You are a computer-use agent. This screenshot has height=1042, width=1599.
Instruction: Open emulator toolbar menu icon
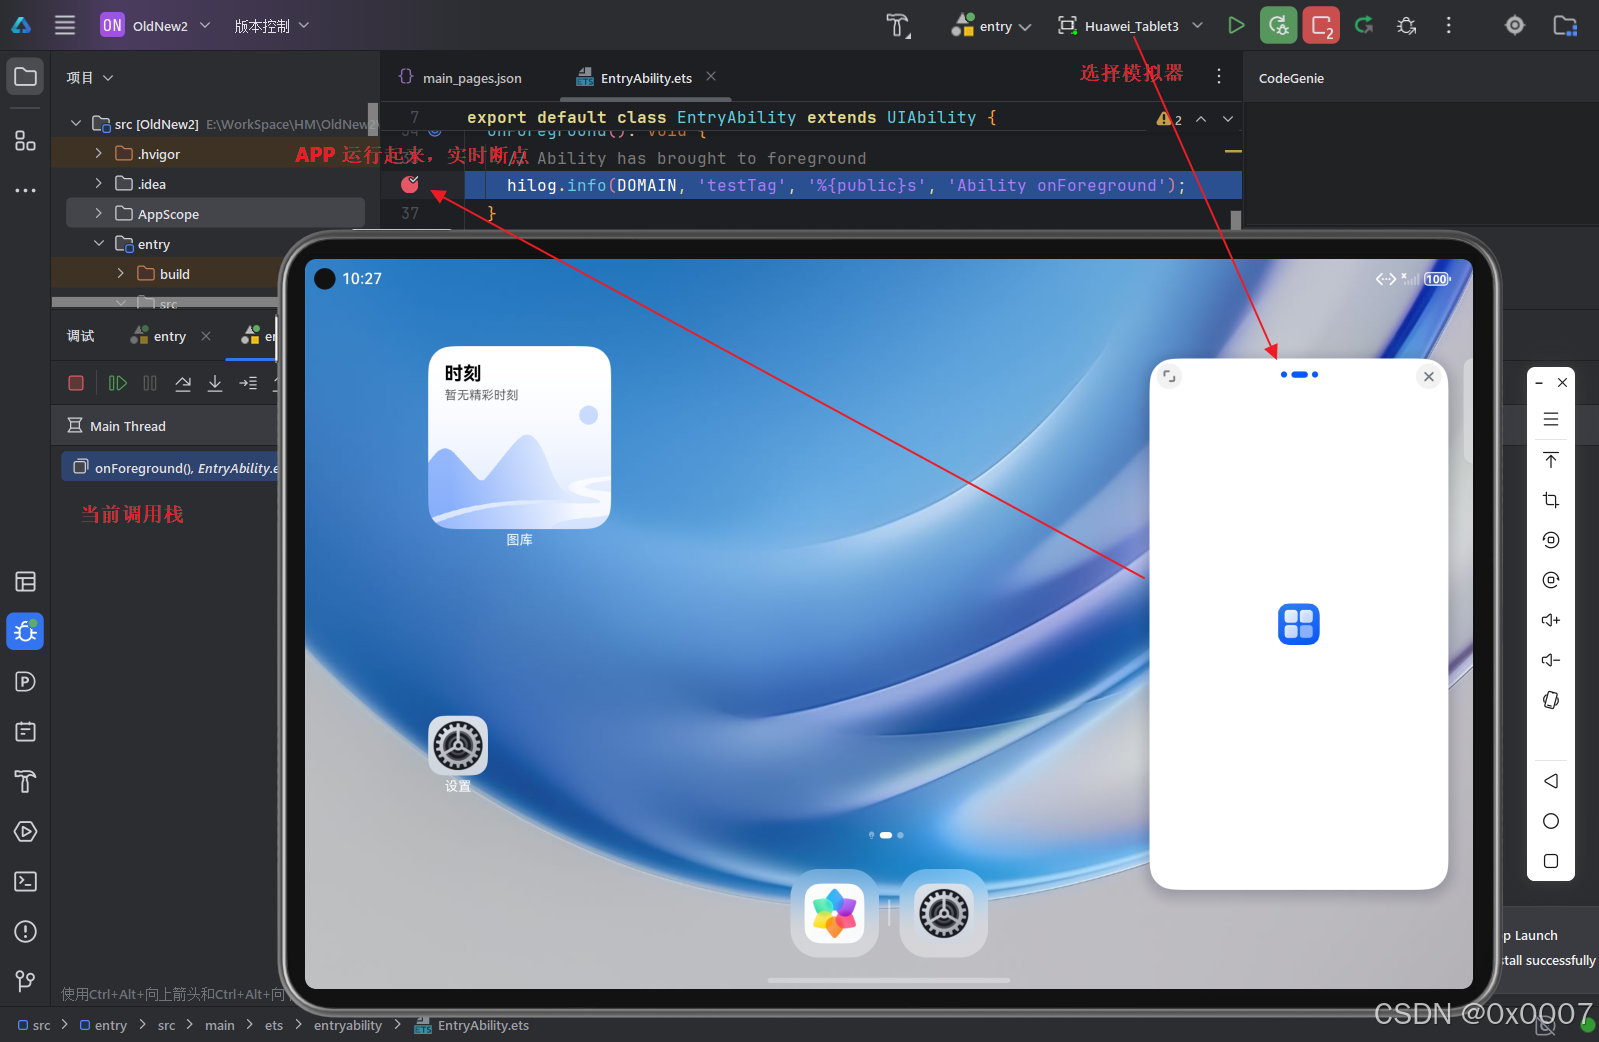click(1551, 419)
